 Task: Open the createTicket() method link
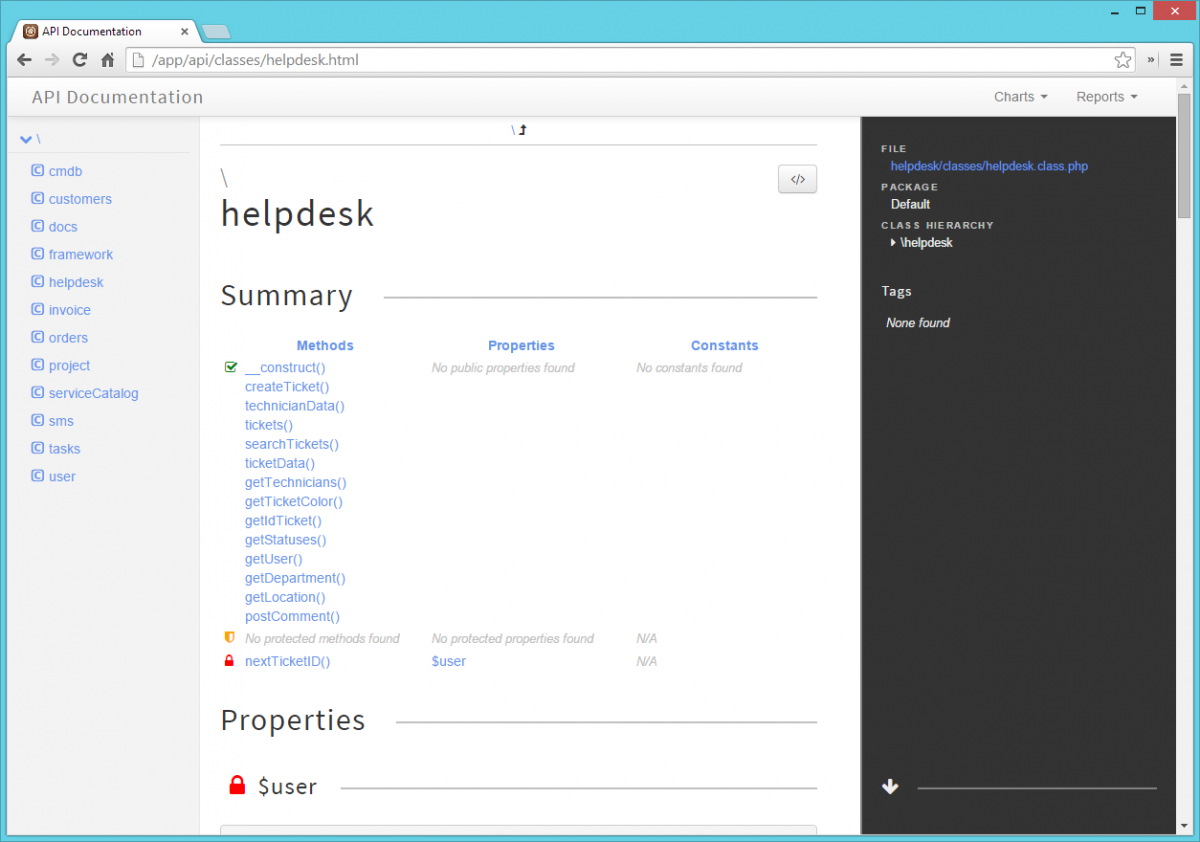click(286, 386)
